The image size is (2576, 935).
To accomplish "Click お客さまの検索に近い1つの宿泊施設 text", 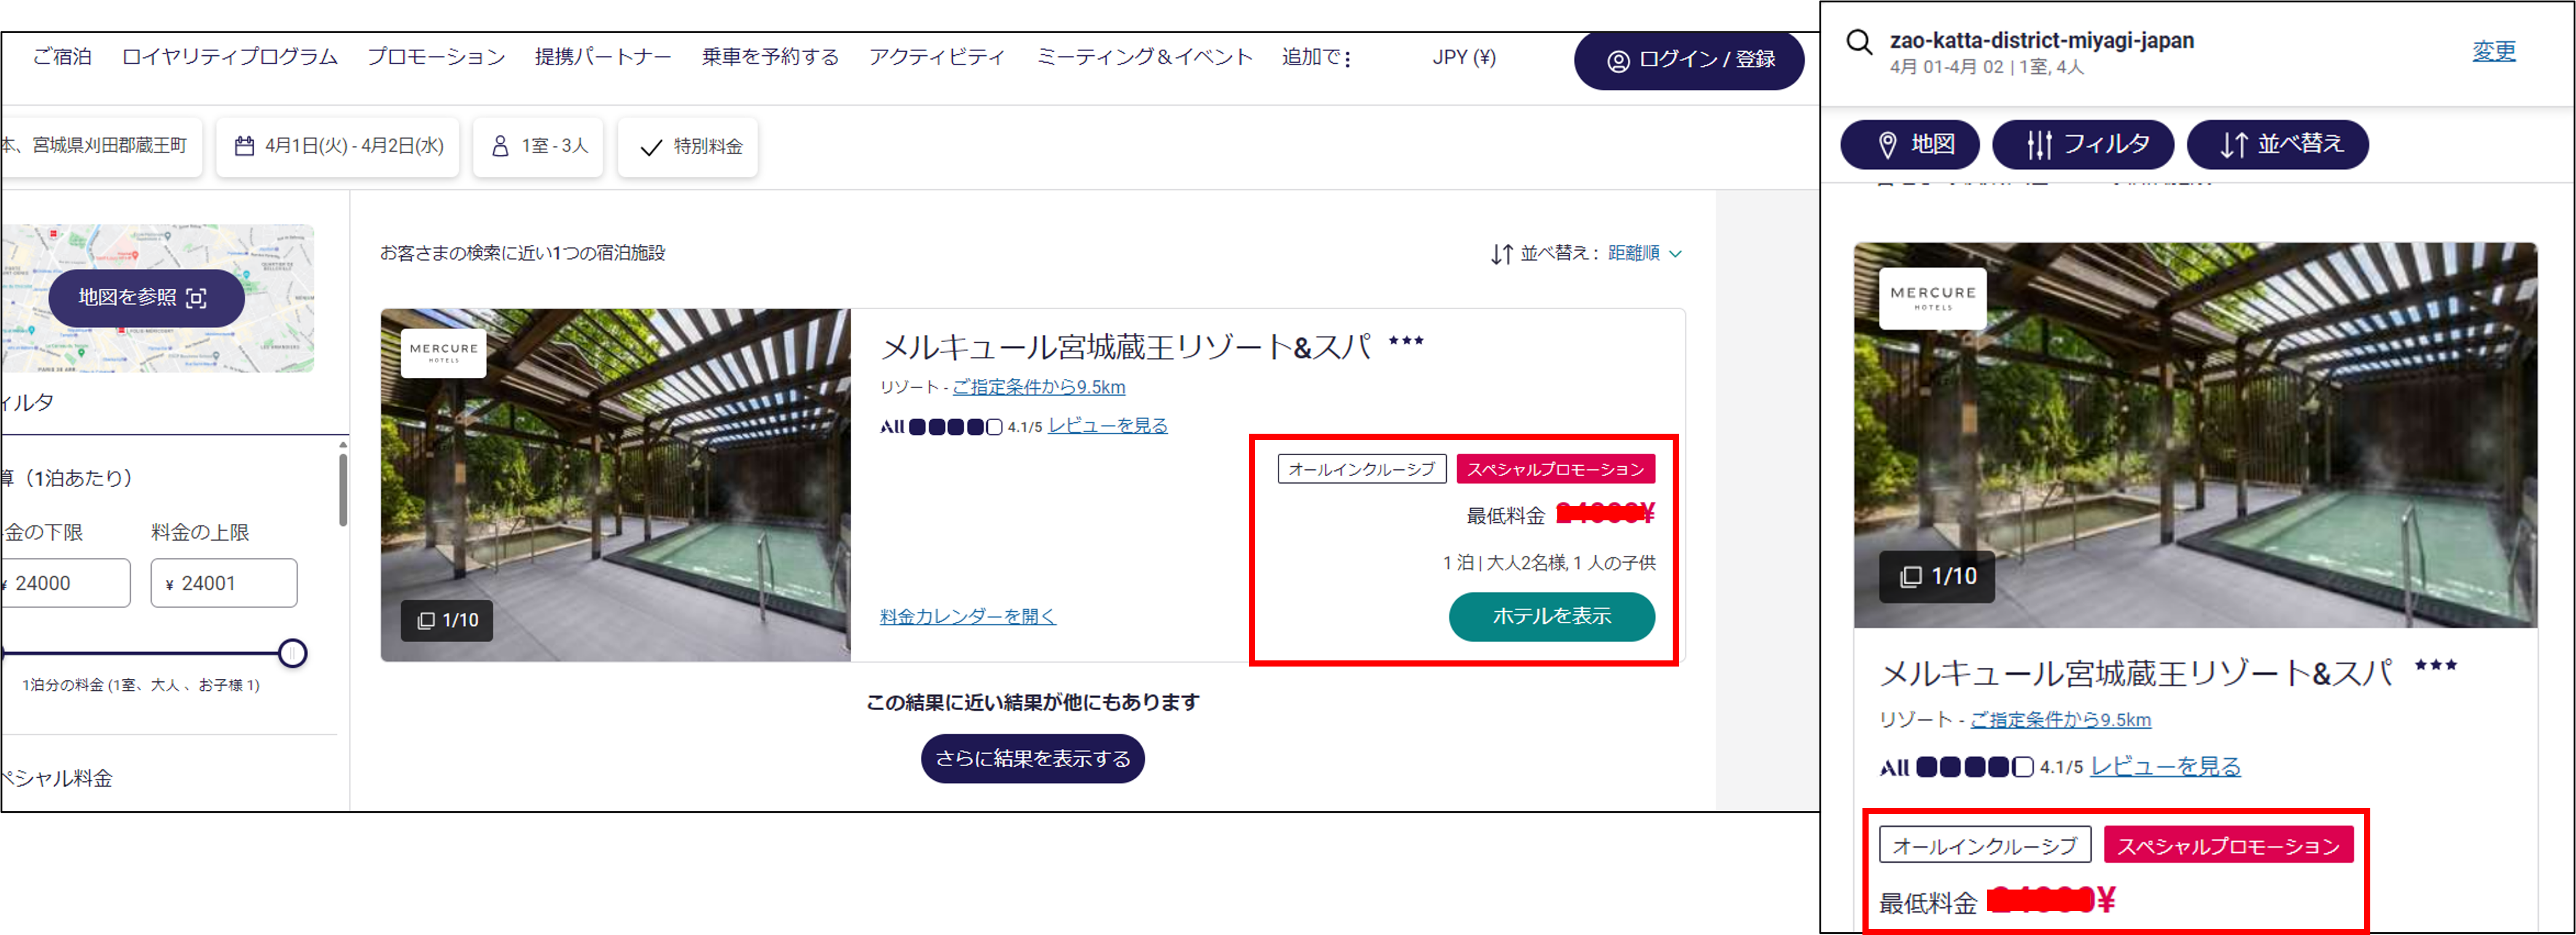I will pos(522,253).
